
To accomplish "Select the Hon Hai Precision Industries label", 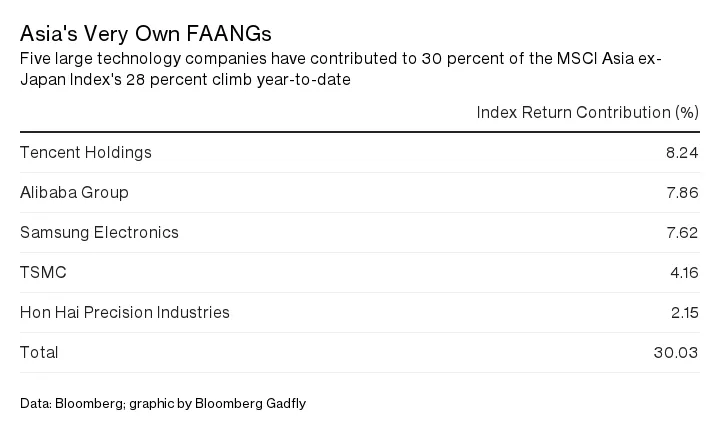I will (x=125, y=313).
